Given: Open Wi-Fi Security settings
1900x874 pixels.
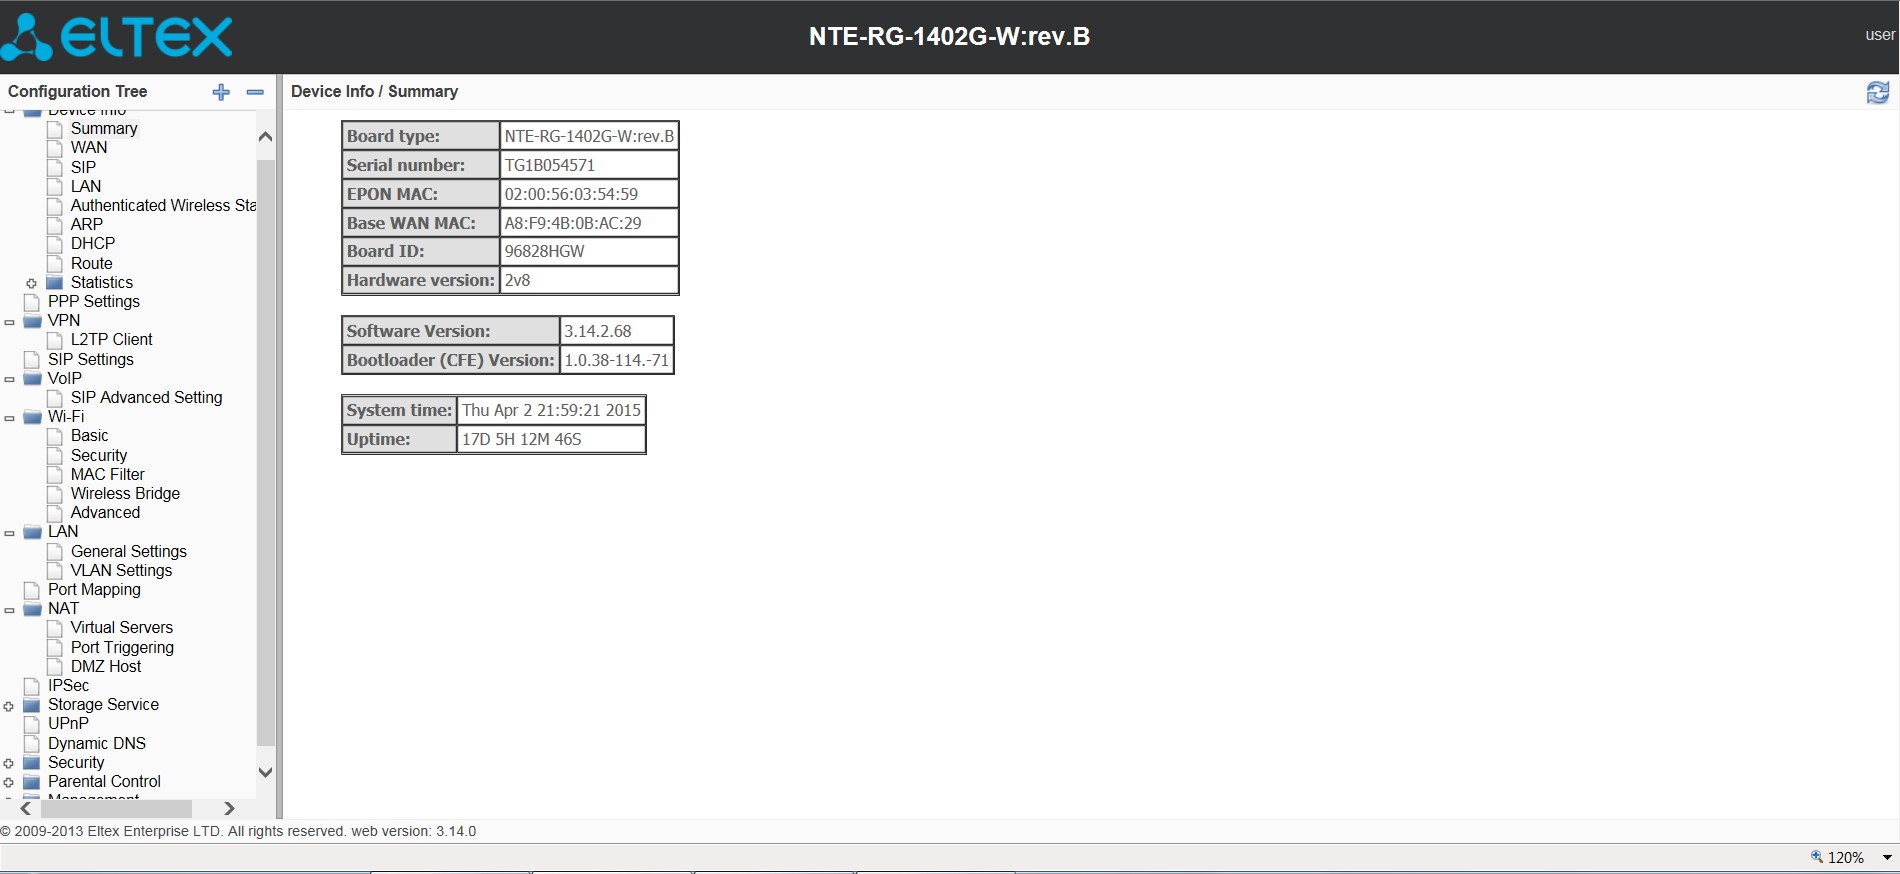Looking at the screenshot, I should click(99, 455).
